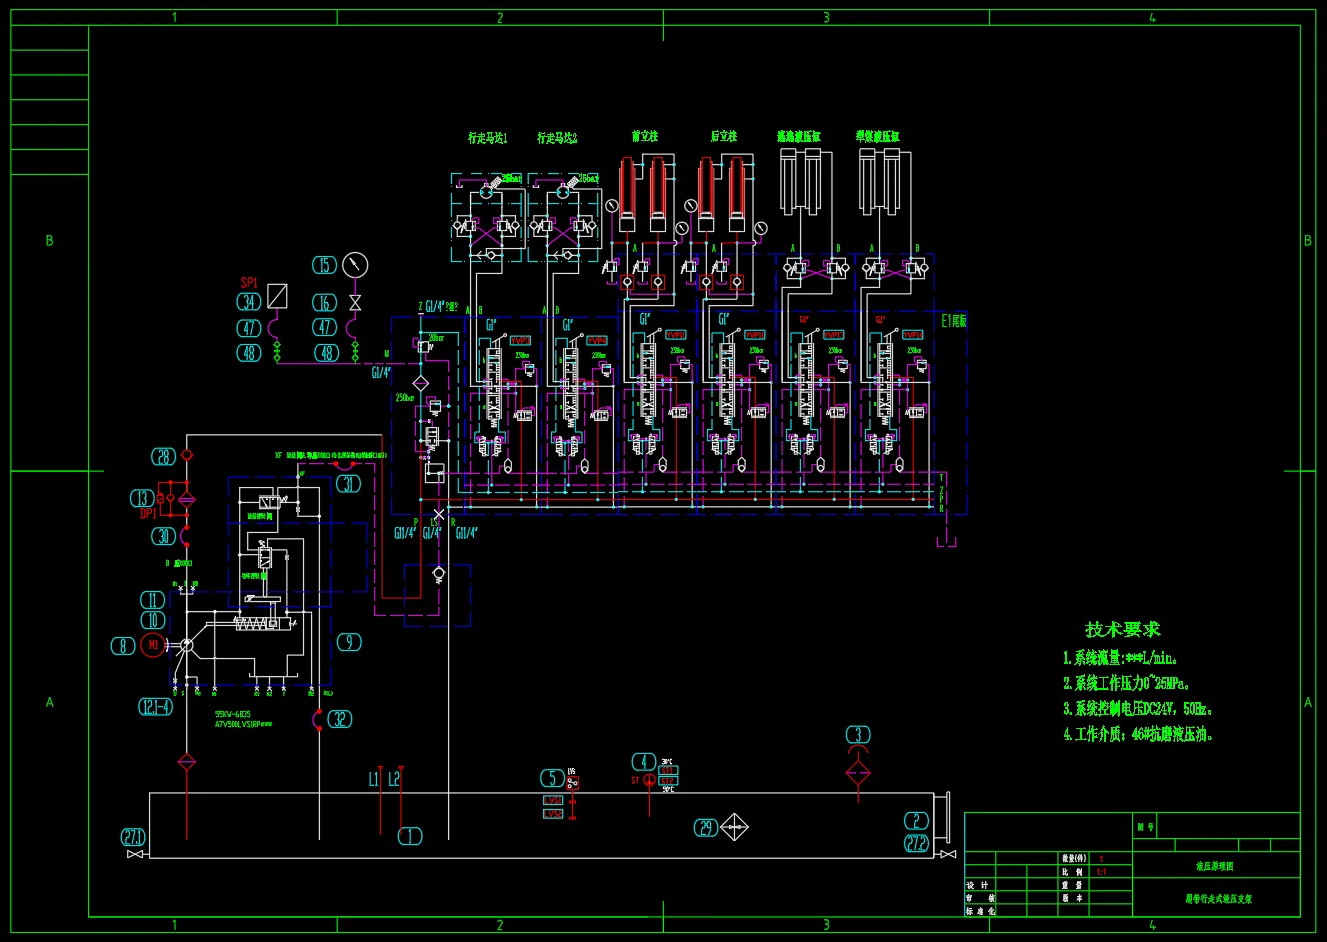Click balloon number 9
The height and width of the screenshot is (942, 1327).
click(x=348, y=642)
